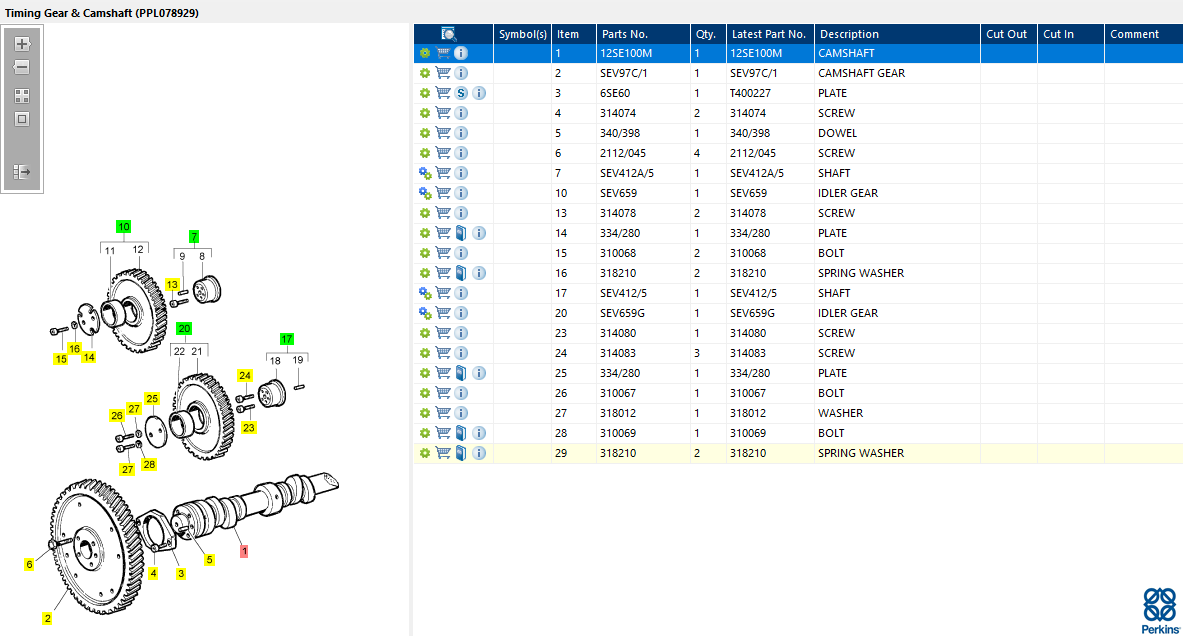The height and width of the screenshot is (636, 1183).
Task: Show info for BOLT 310068
Action: [x=461, y=253]
